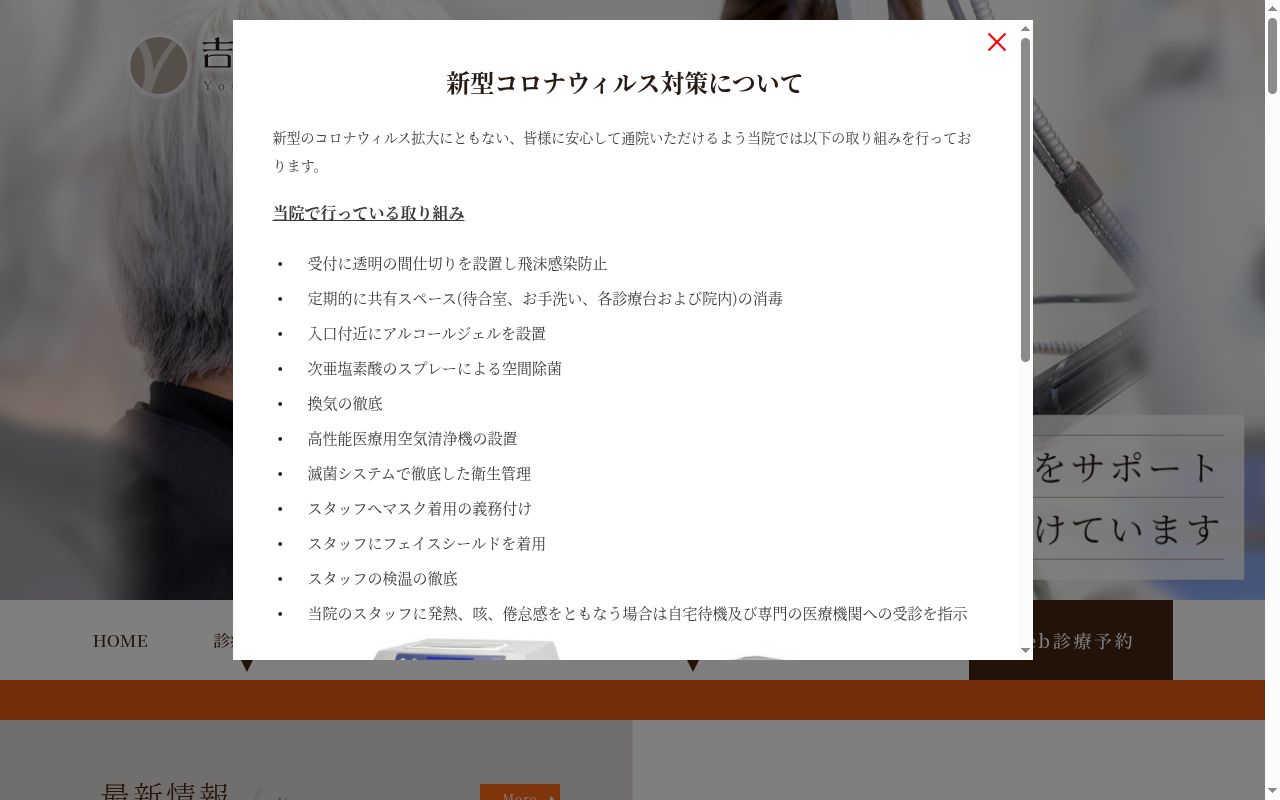This screenshot has width=1280, height=800.
Task: Open the HOME navigation item
Action: coord(120,641)
